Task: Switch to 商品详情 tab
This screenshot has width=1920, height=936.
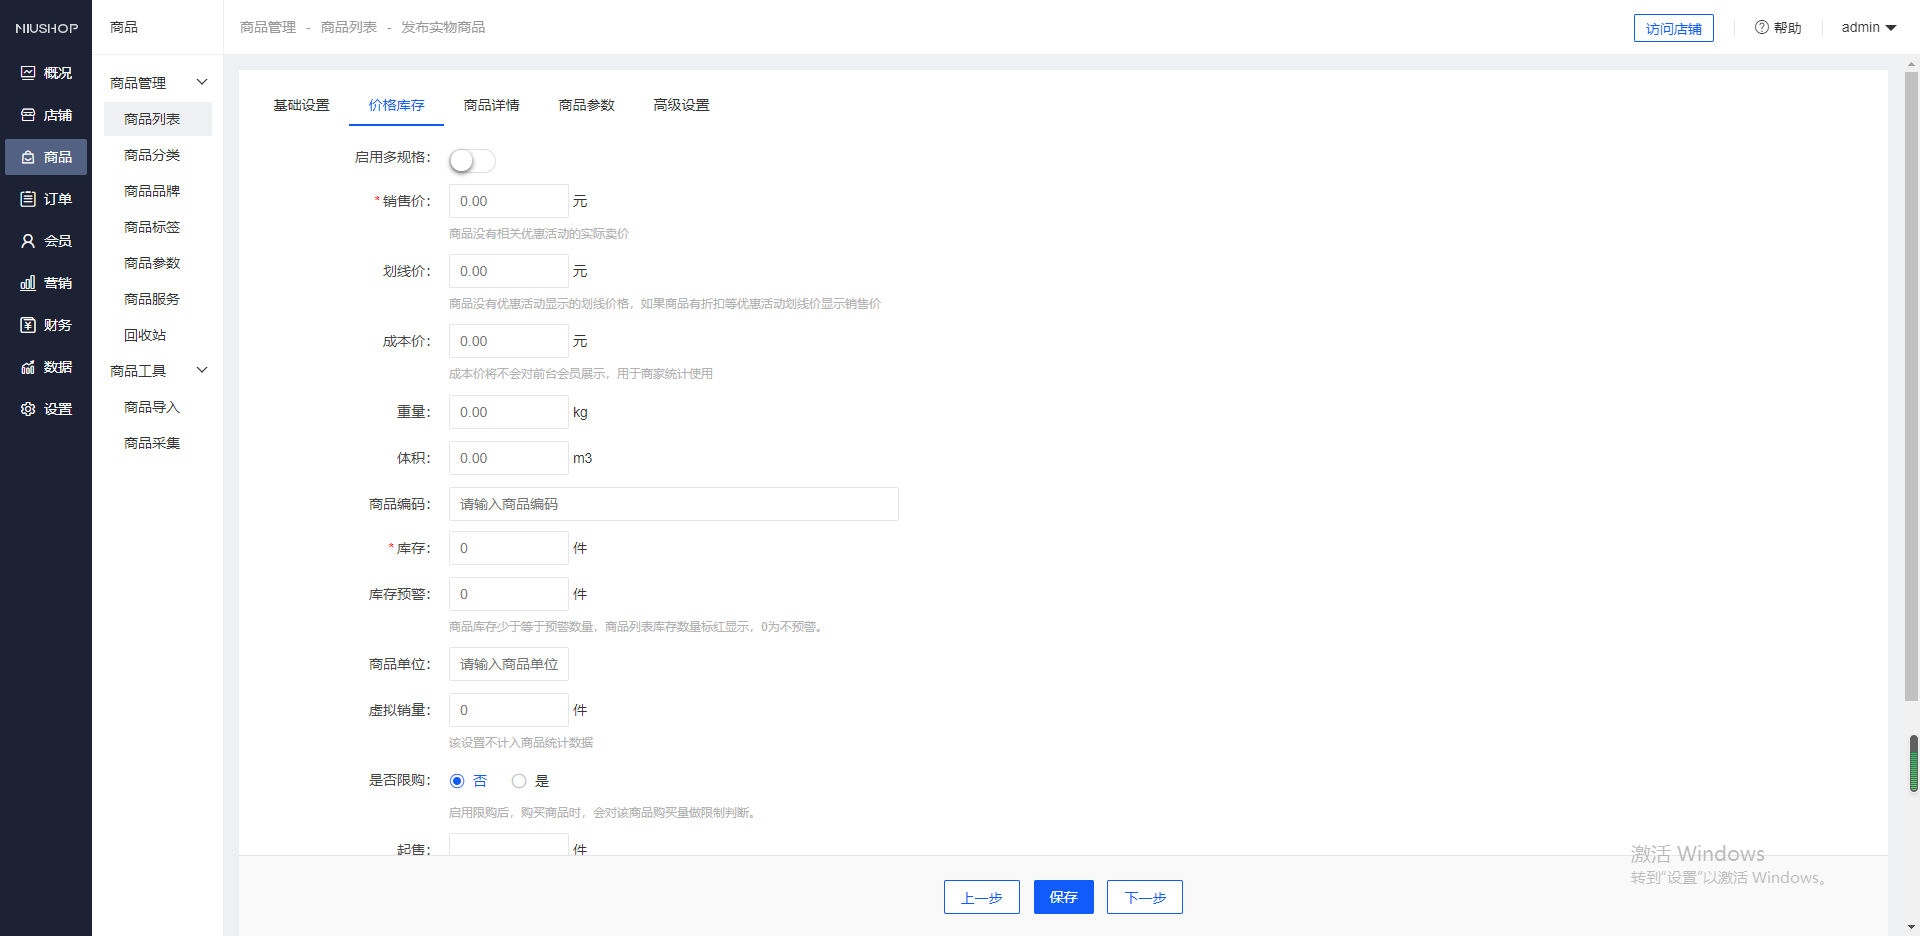Action: (x=491, y=105)
